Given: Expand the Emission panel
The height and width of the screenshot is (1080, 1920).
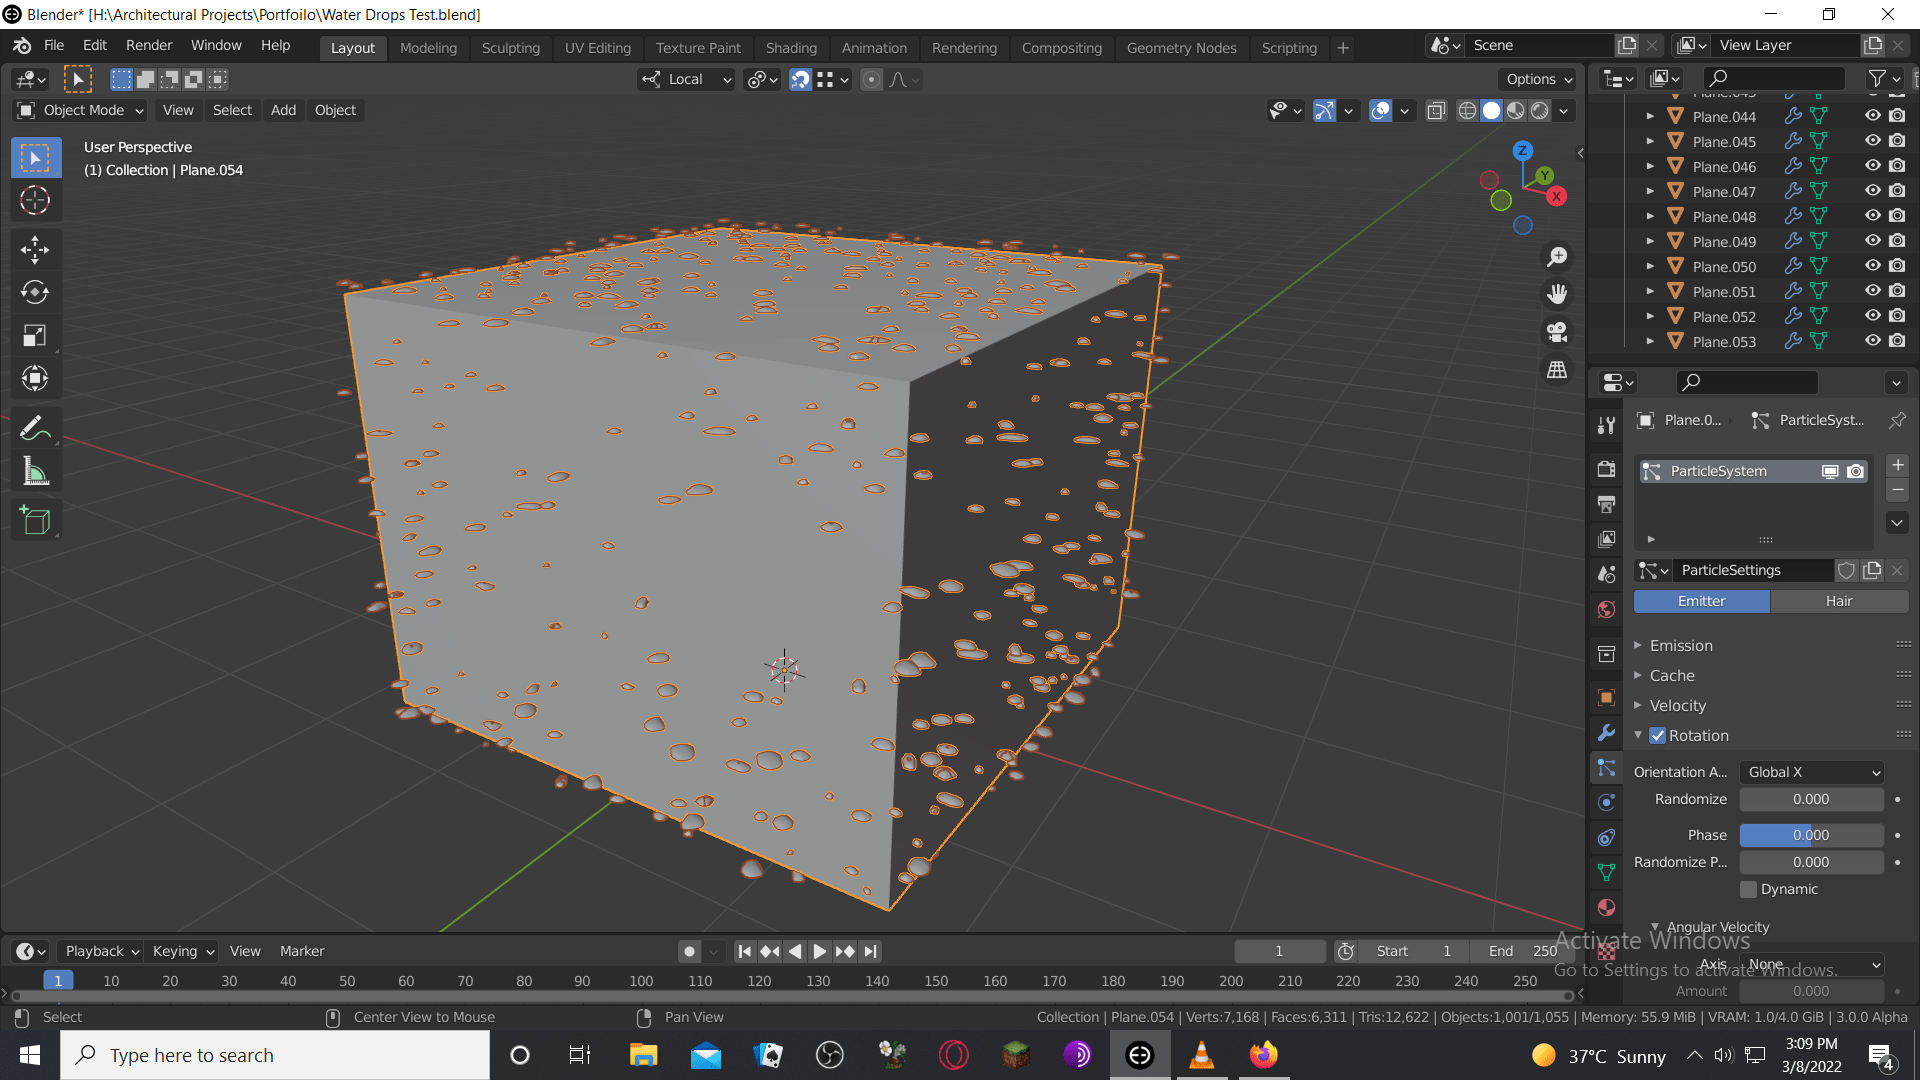Looking at the screenshot, I should click(x=1681, y=646).
